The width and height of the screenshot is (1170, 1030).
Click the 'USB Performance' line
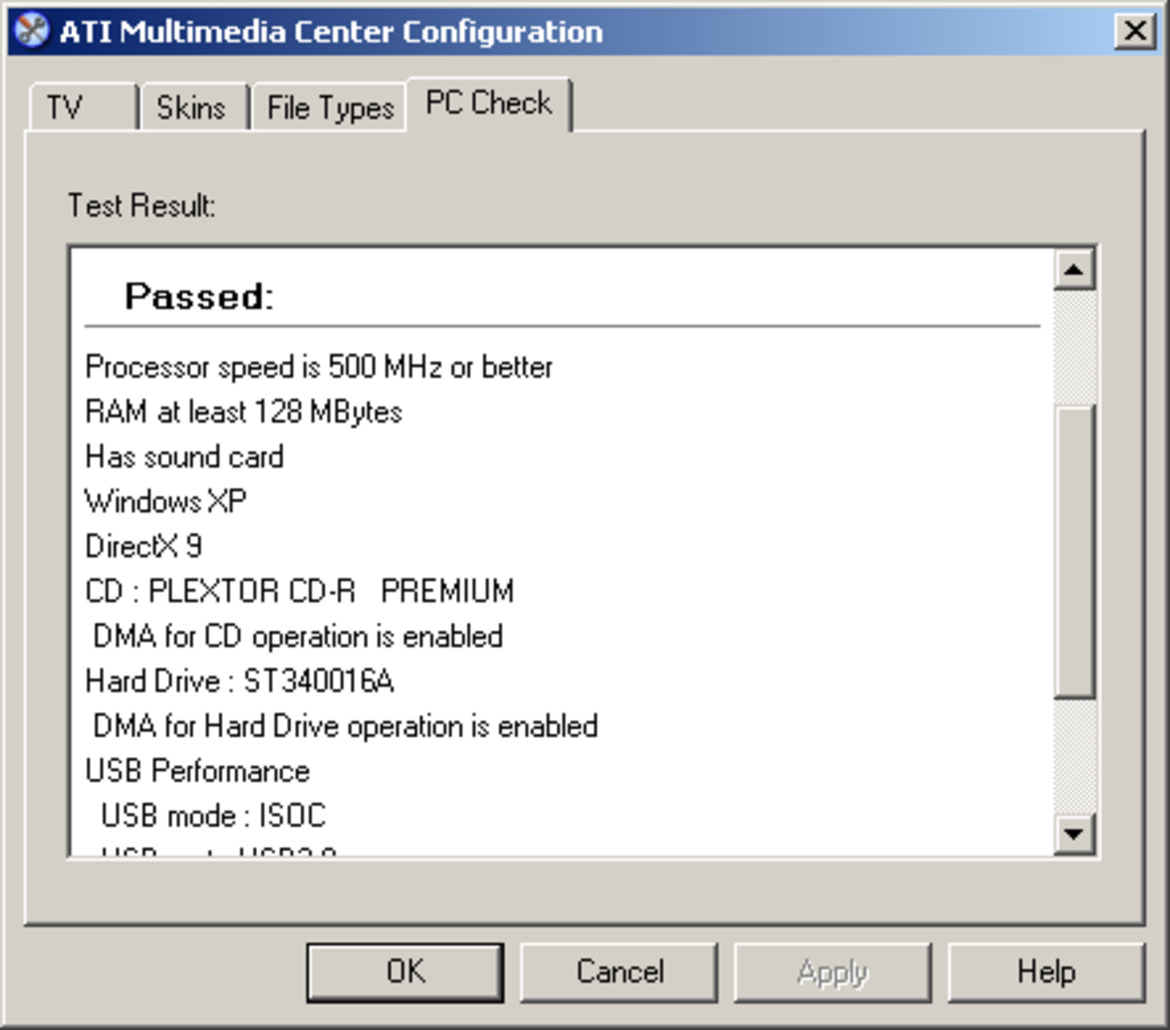tap(197, 771)
